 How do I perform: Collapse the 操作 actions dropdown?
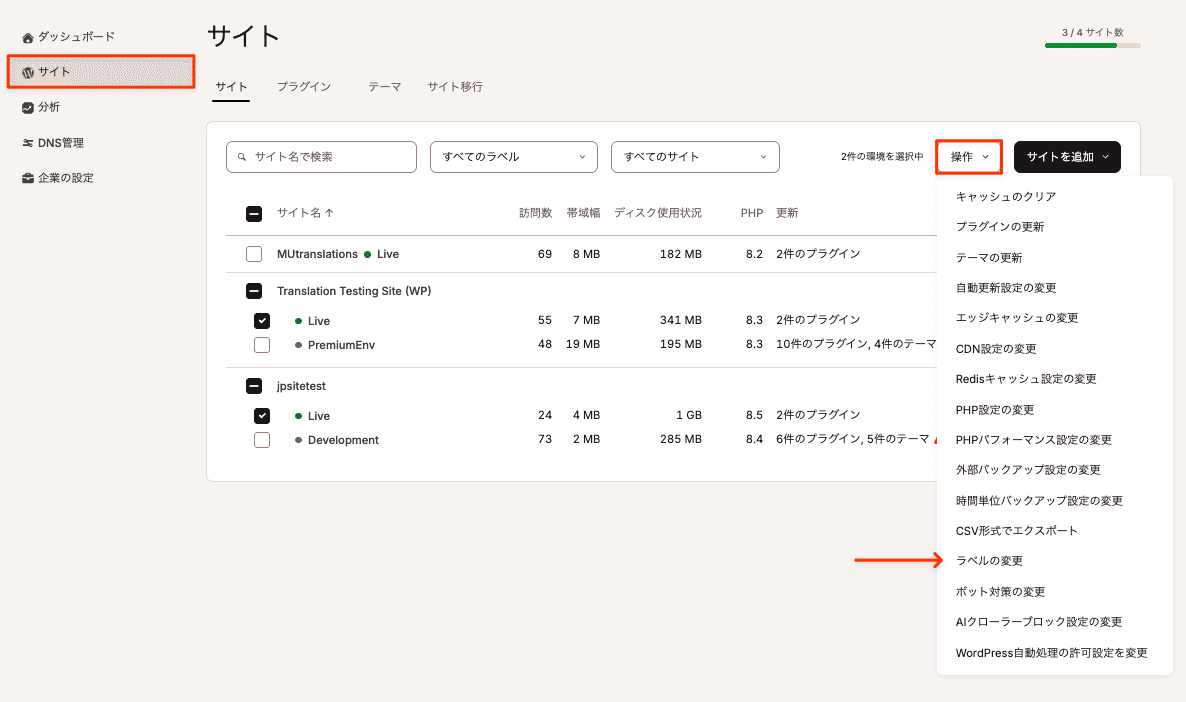click(x=969, y=157)
